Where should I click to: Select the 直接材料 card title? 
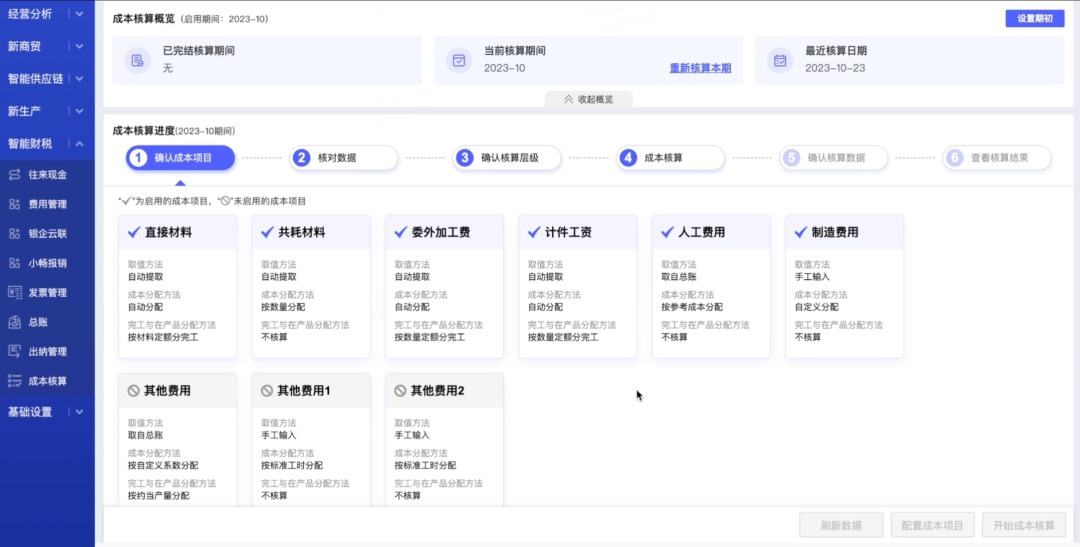tap(168, 232)
